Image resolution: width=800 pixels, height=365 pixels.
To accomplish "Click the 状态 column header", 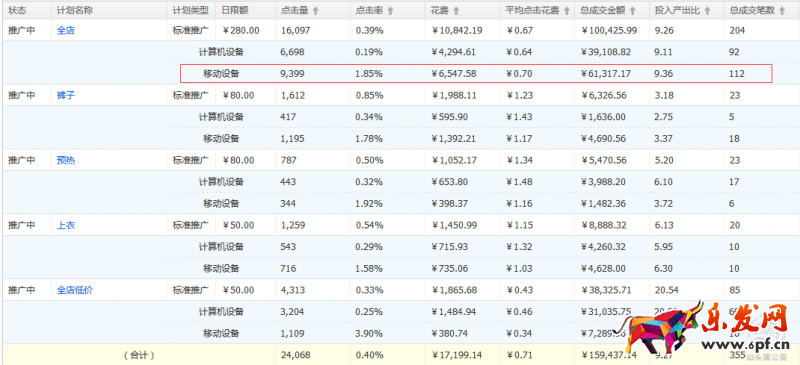I will coord(17,10).
